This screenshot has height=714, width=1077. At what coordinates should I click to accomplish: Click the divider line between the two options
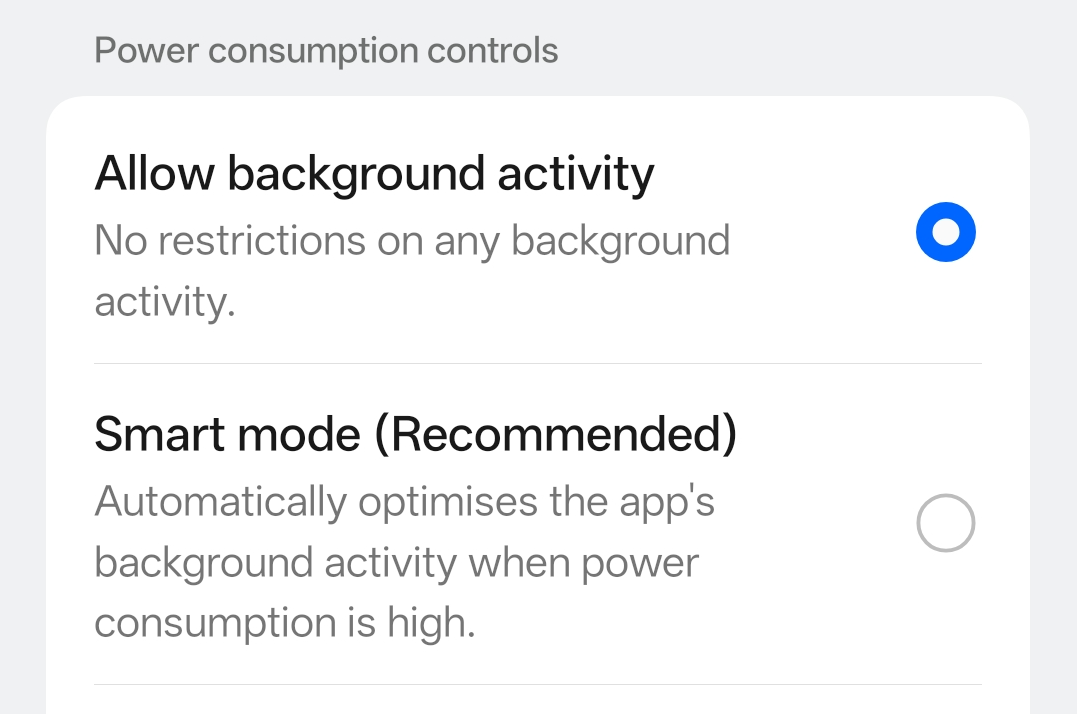pos(538,362)
